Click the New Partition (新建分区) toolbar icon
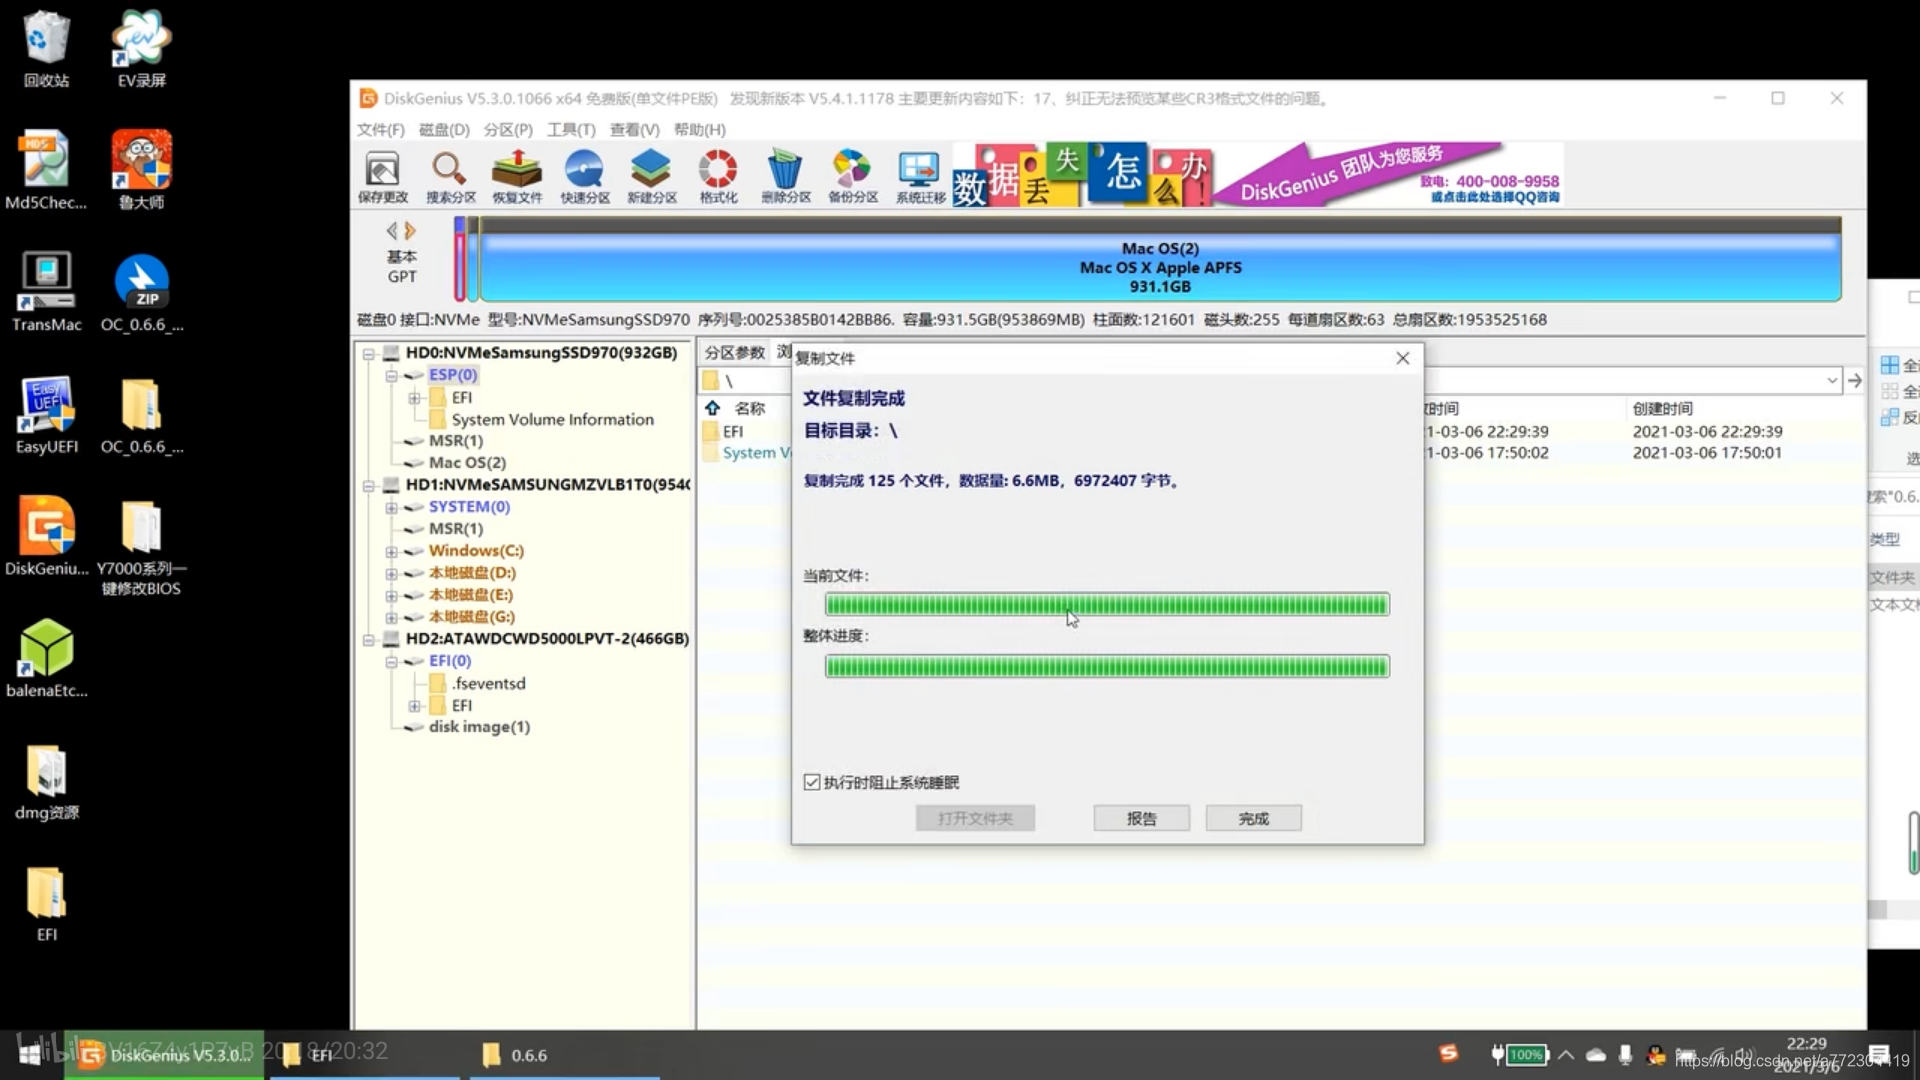Image resolution: width=1920 pixels, height=1080 pixels. tap(652, 177)
